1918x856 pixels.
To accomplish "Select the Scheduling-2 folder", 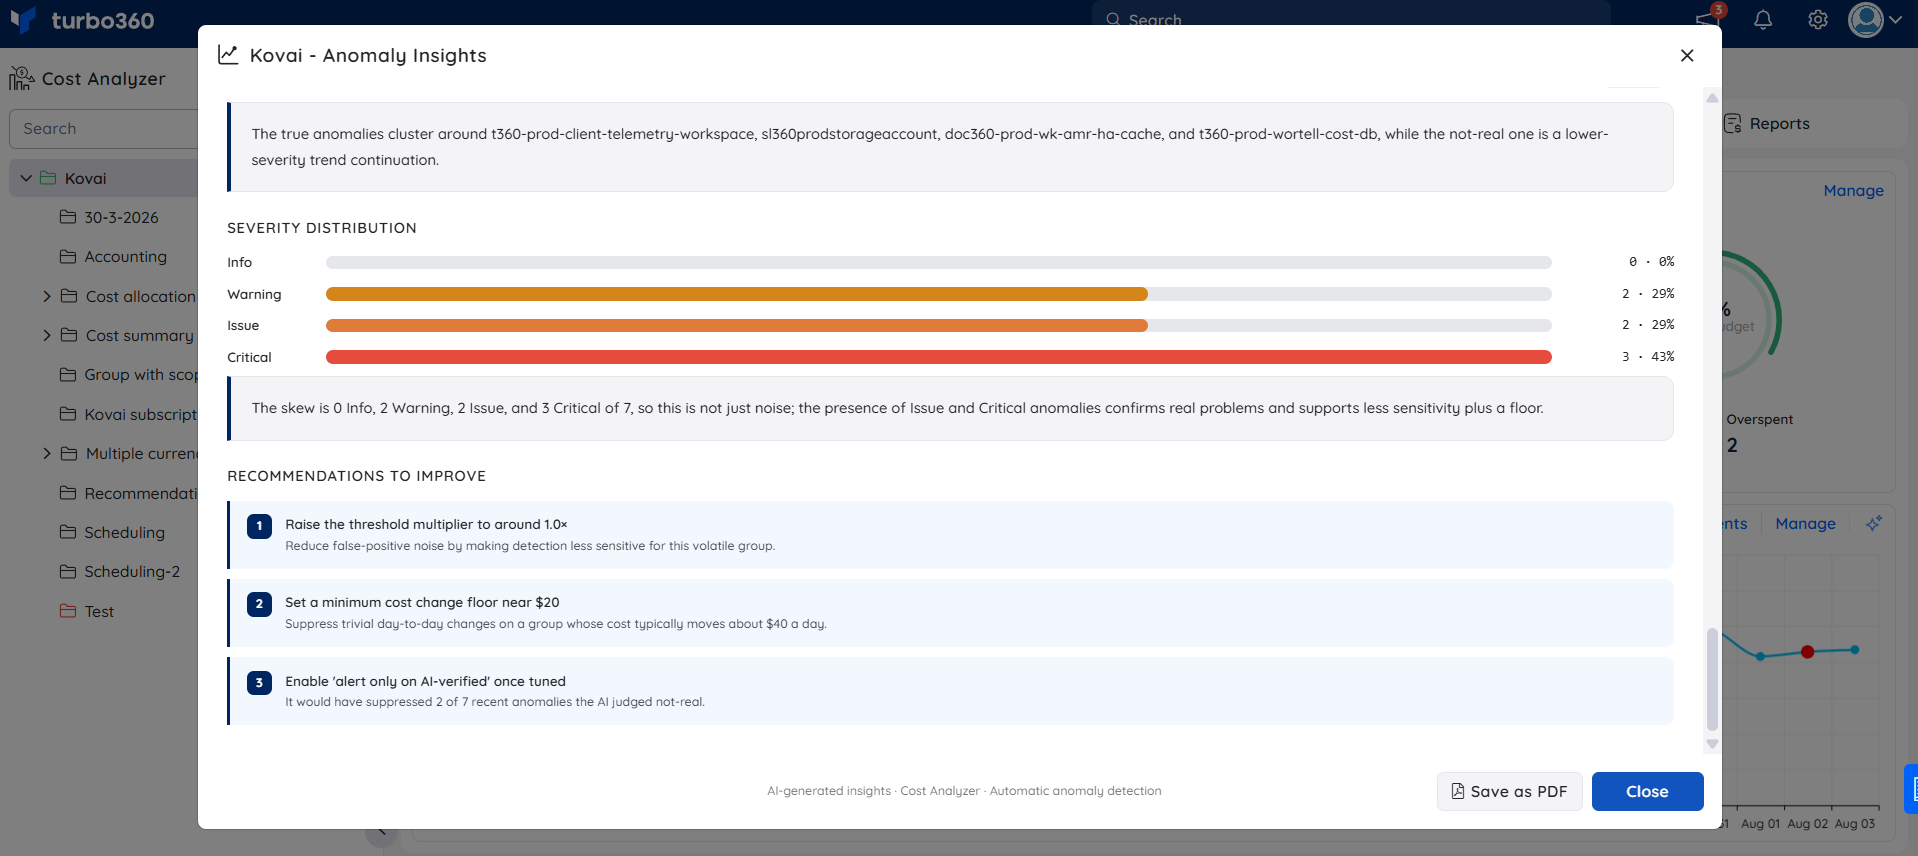I will pyautogui.click(x=132, y=571).
